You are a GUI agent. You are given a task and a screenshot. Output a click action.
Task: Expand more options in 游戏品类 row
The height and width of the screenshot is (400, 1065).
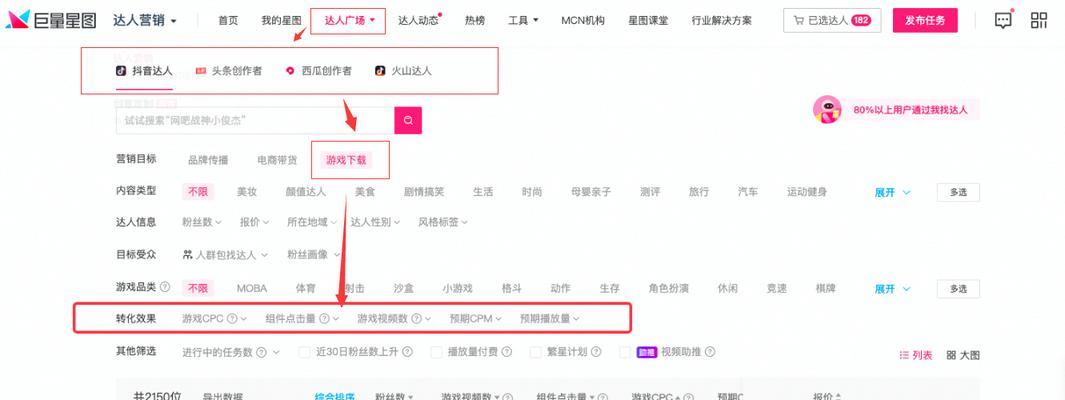click(892, 289)
